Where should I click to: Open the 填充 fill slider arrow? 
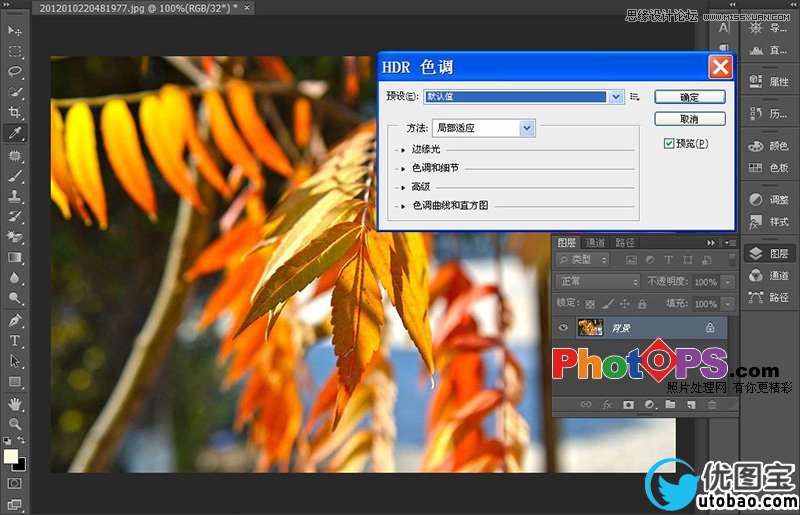728,304
